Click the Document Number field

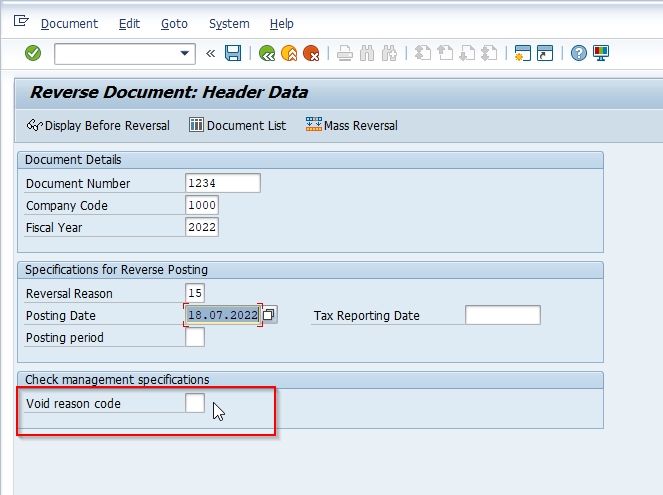pos(223,183)
